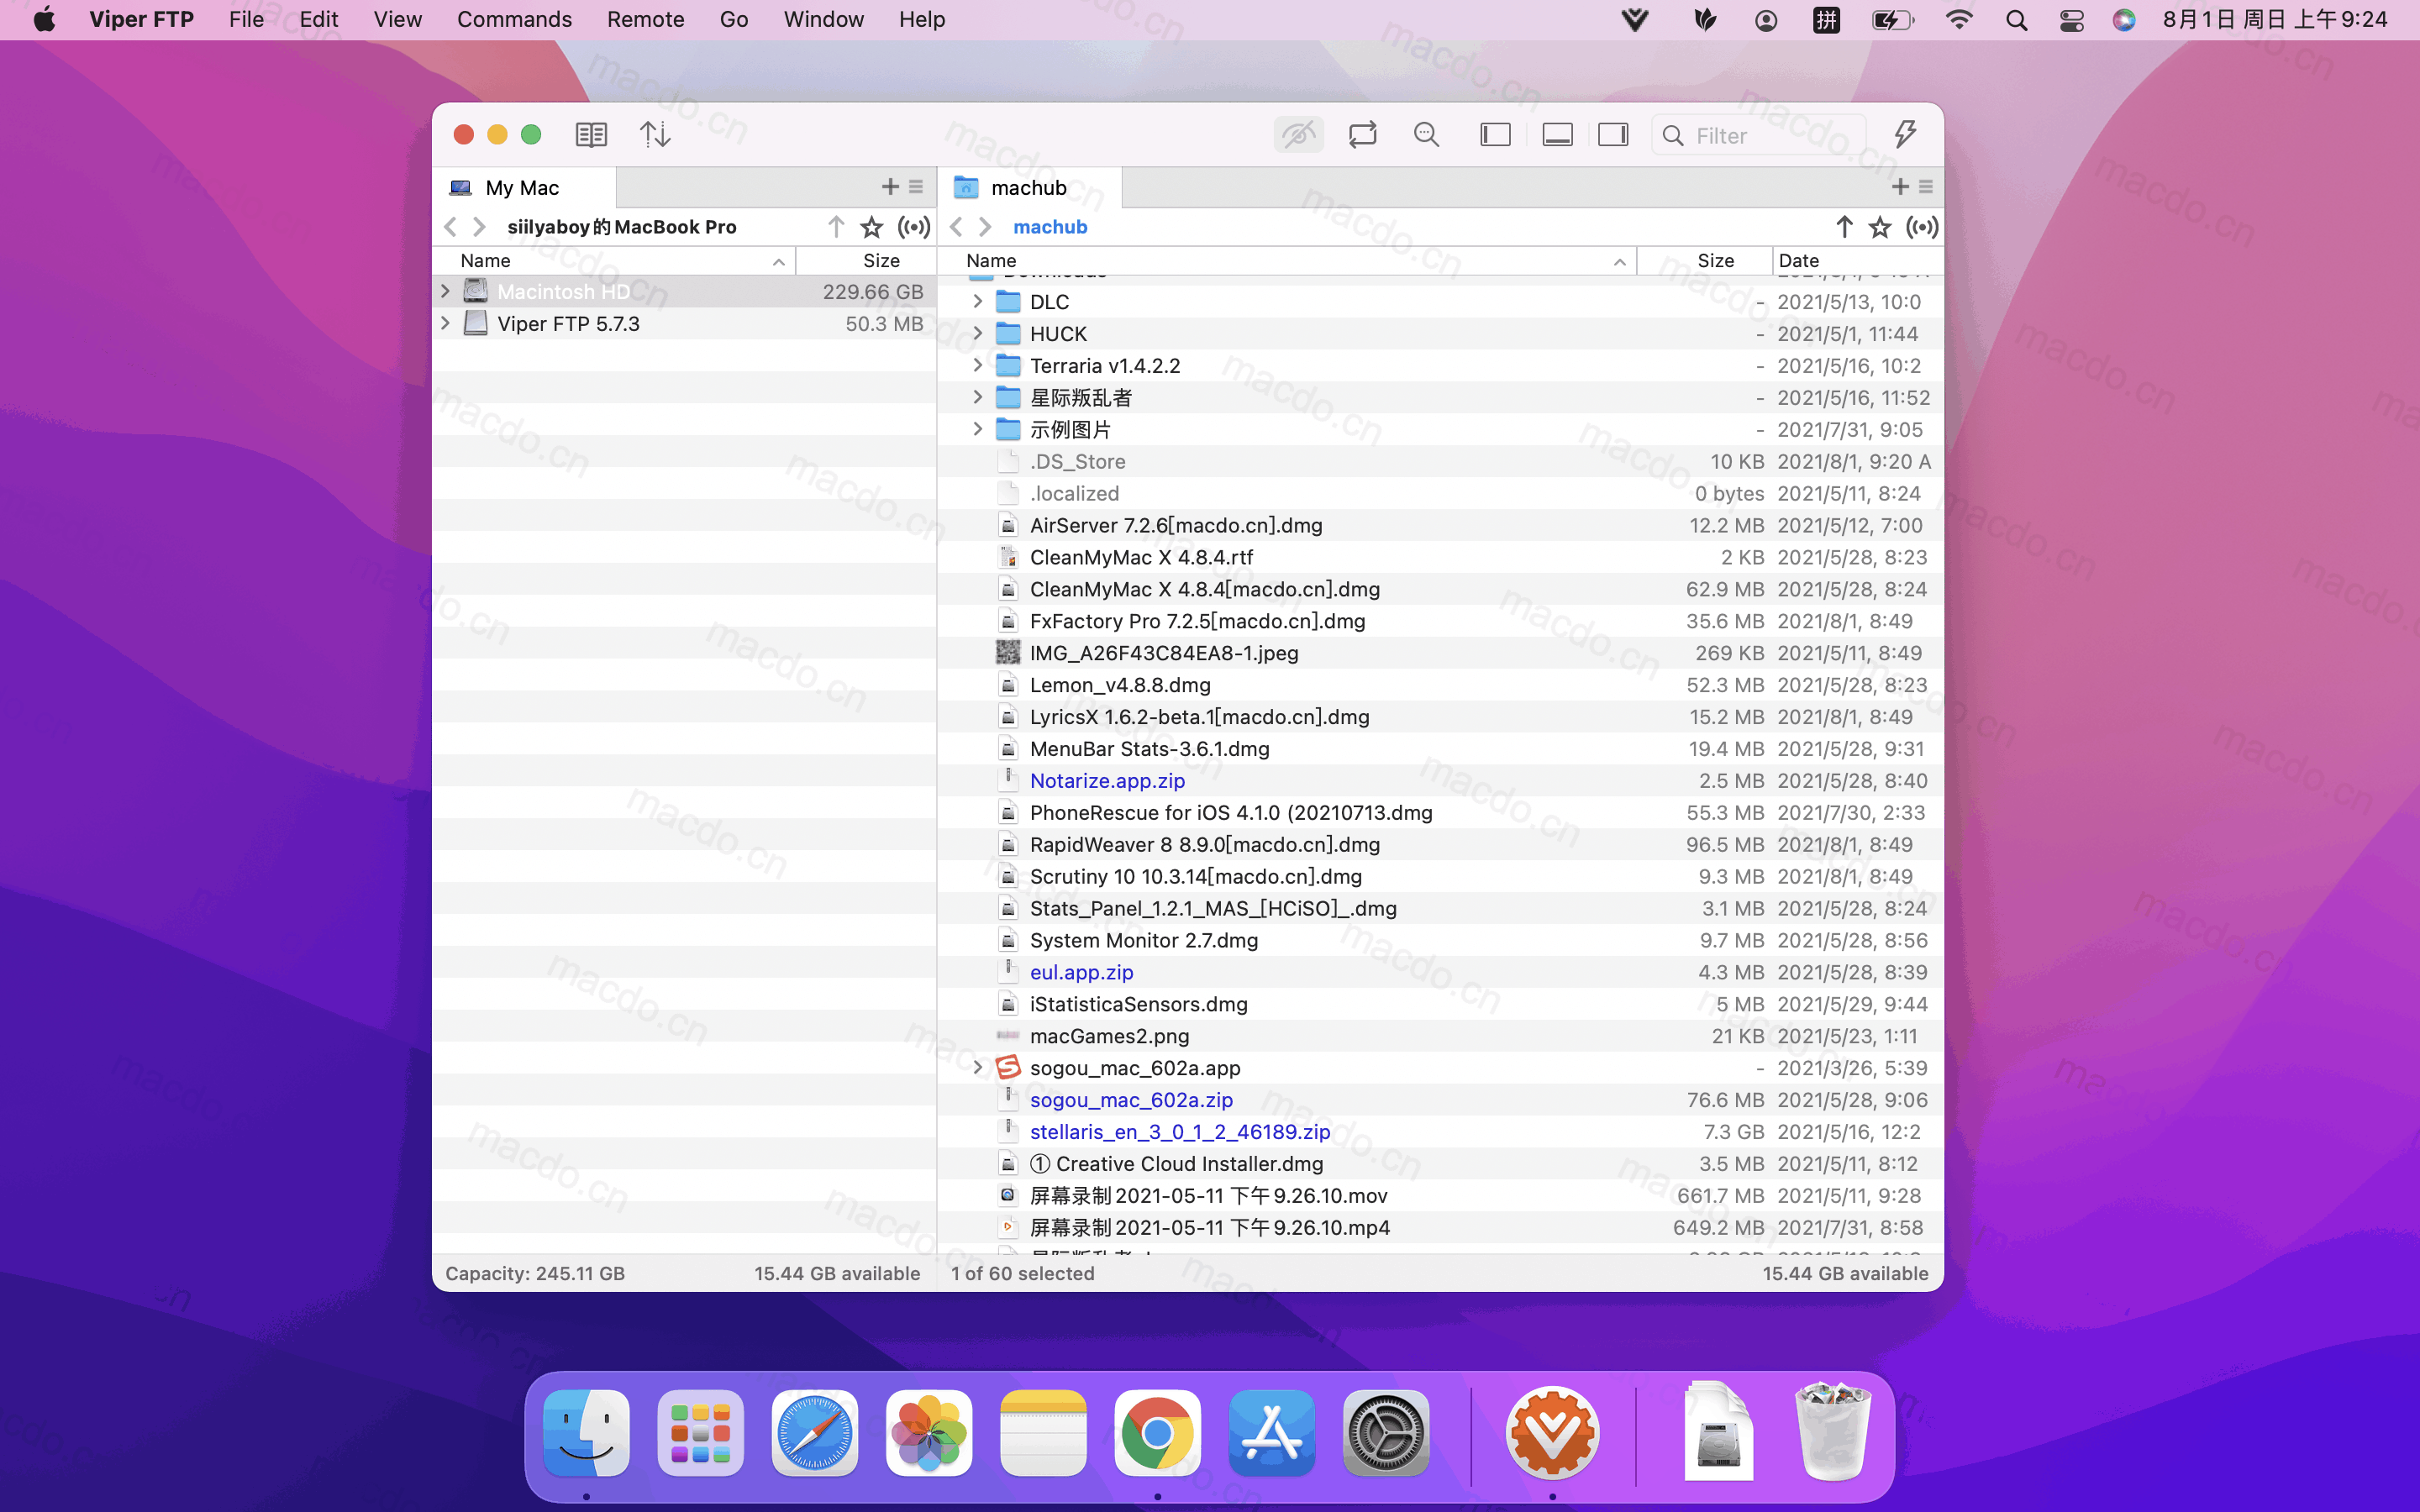The height and width of the screenshot is (1512, 2420).
Task: Expand the Macintosh HD tree item
Action: click(445, 291)
